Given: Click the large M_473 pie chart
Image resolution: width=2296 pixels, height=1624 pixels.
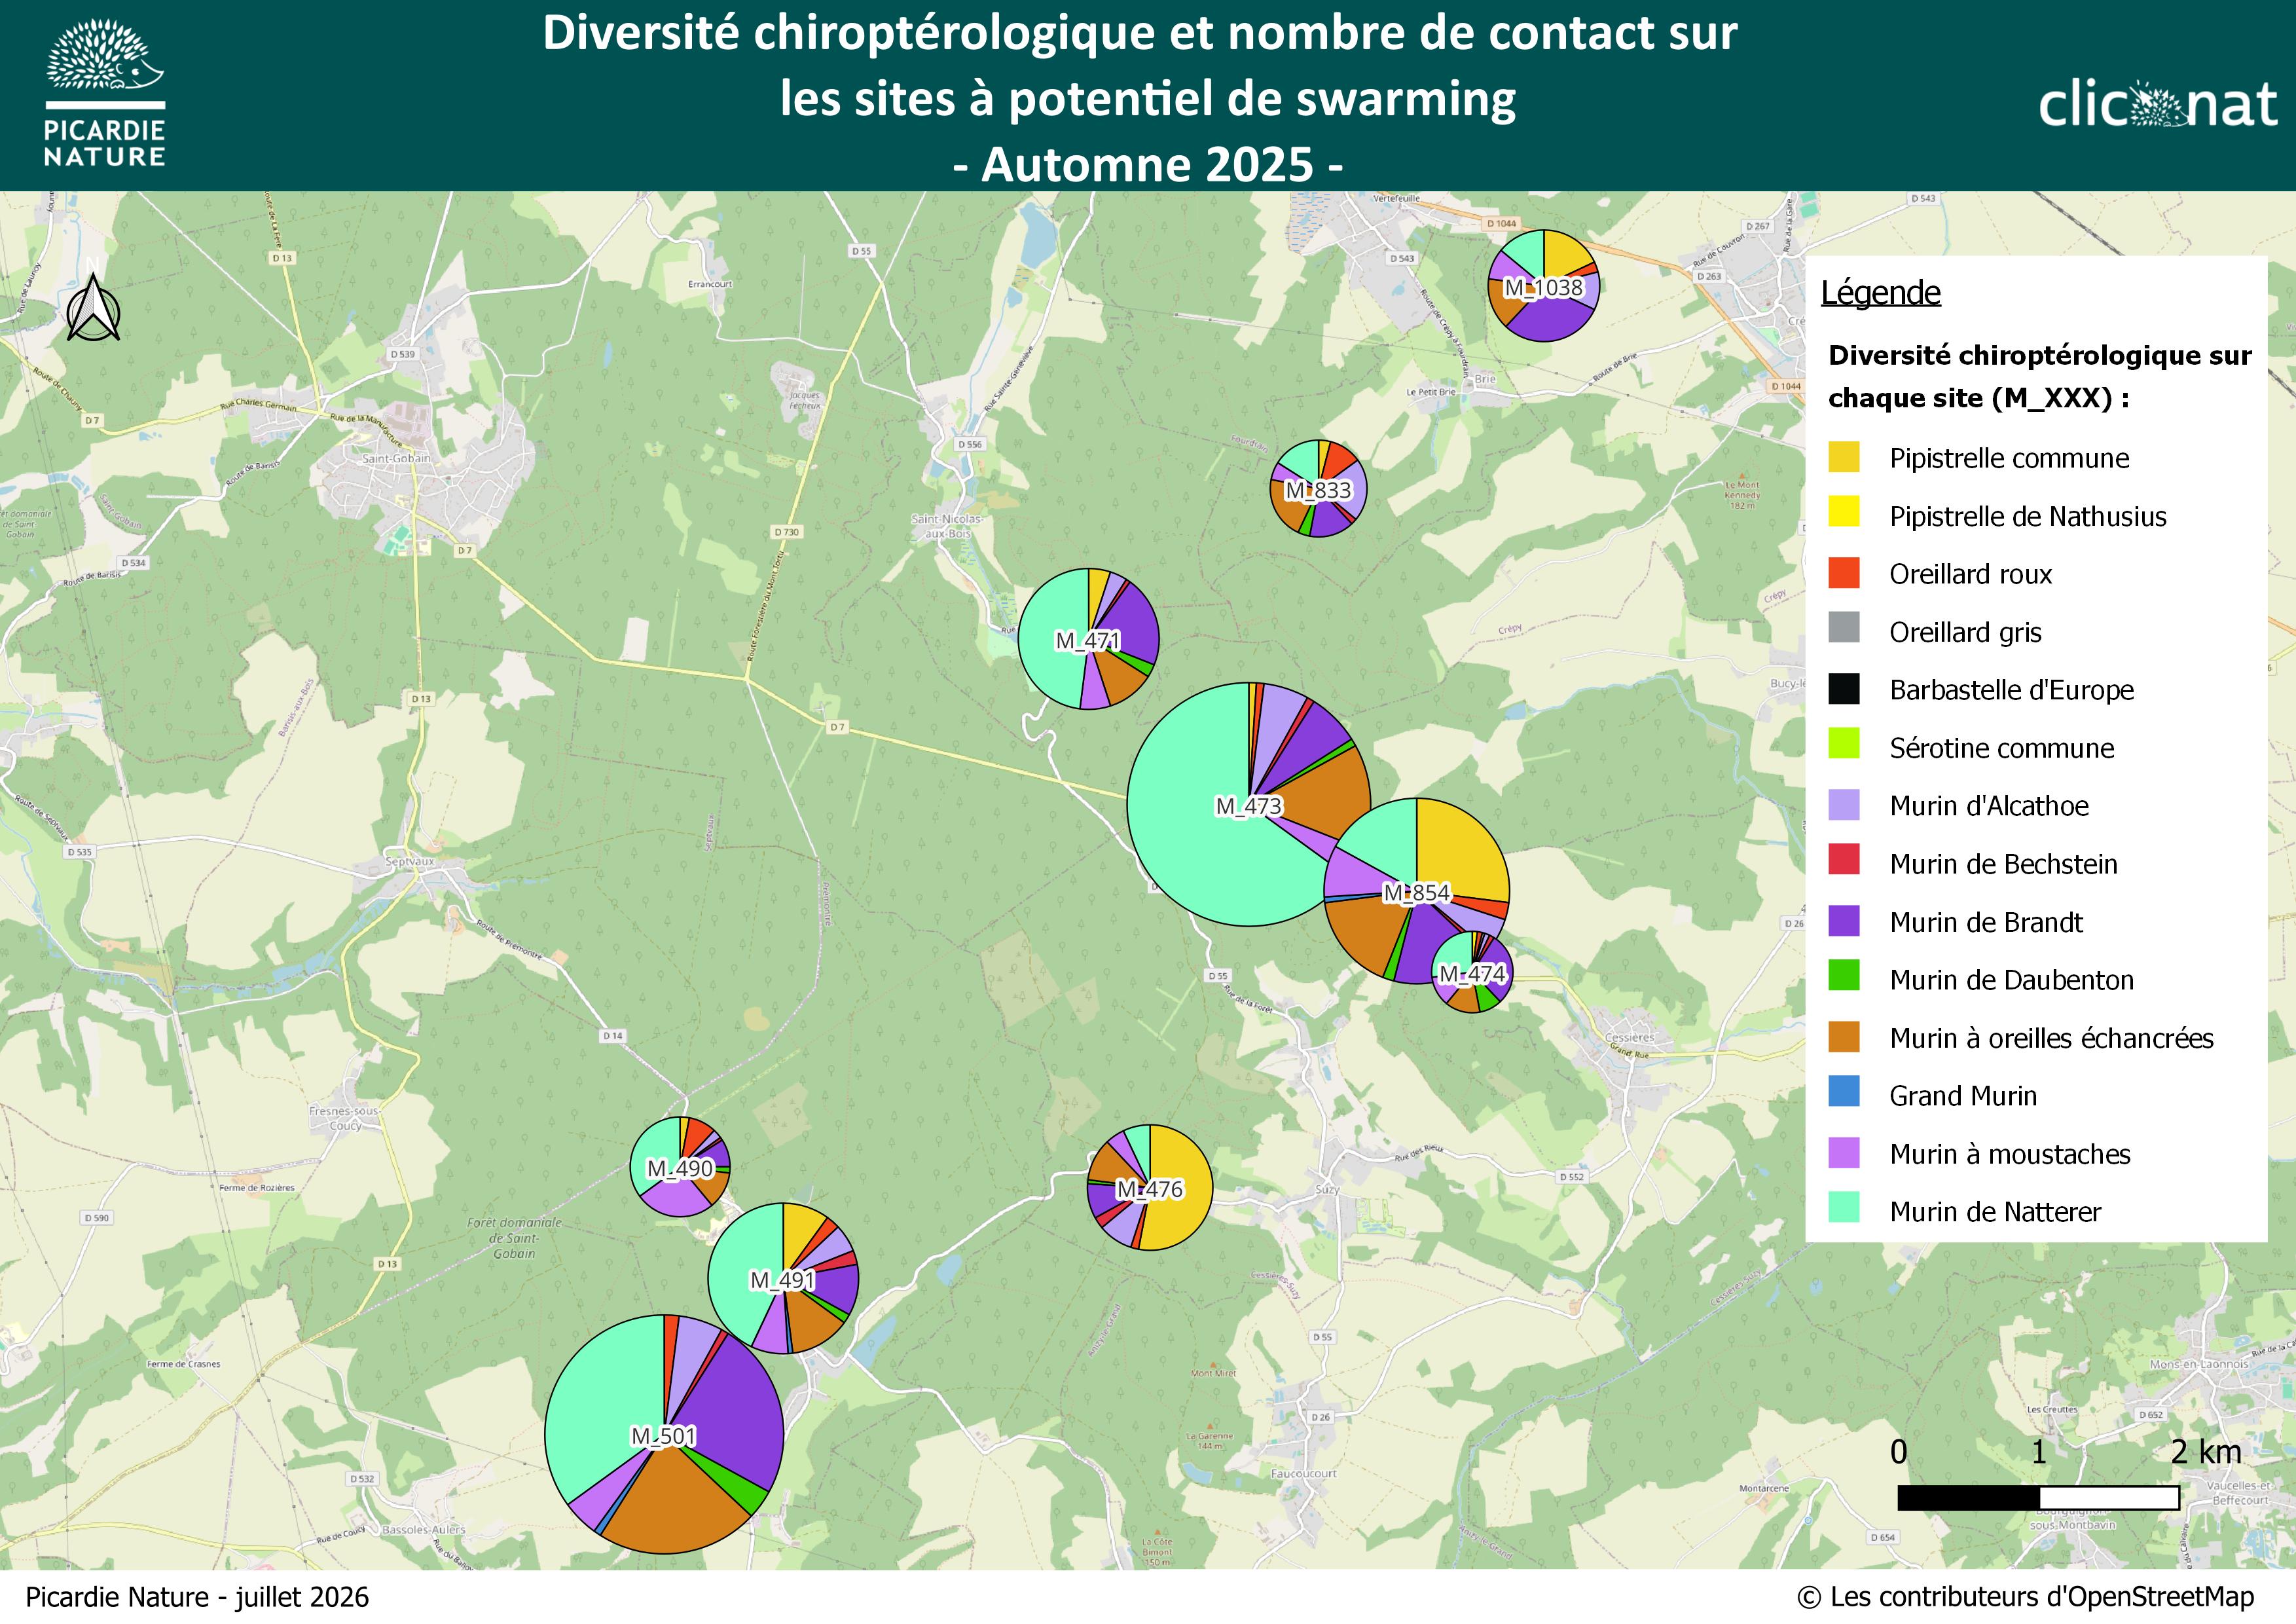Looking at the screenshot, I should pyautogui.click(x=1249, y=804).
